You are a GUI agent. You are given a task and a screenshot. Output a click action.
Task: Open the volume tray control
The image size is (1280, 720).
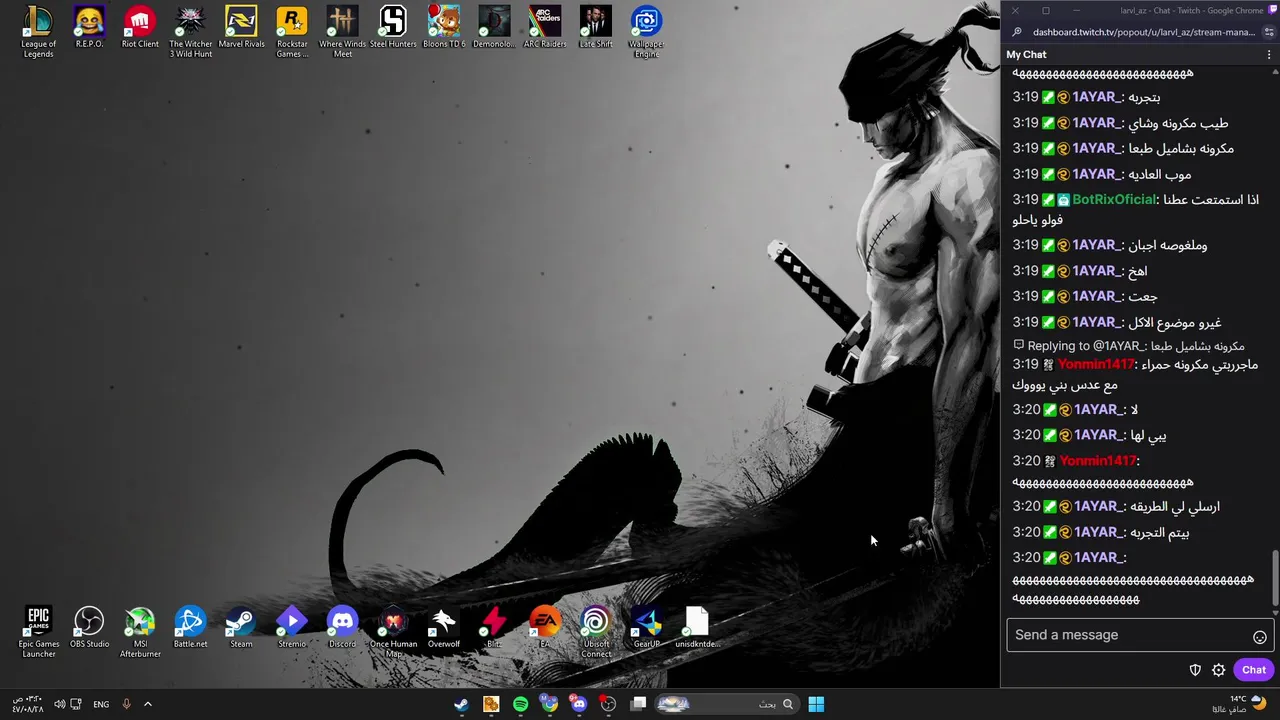[60, 704]
